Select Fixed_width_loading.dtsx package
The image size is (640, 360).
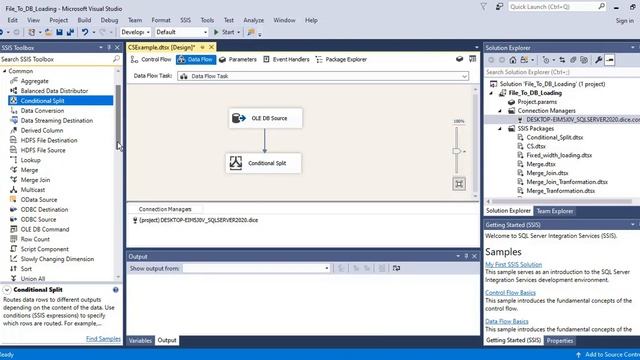559,155
